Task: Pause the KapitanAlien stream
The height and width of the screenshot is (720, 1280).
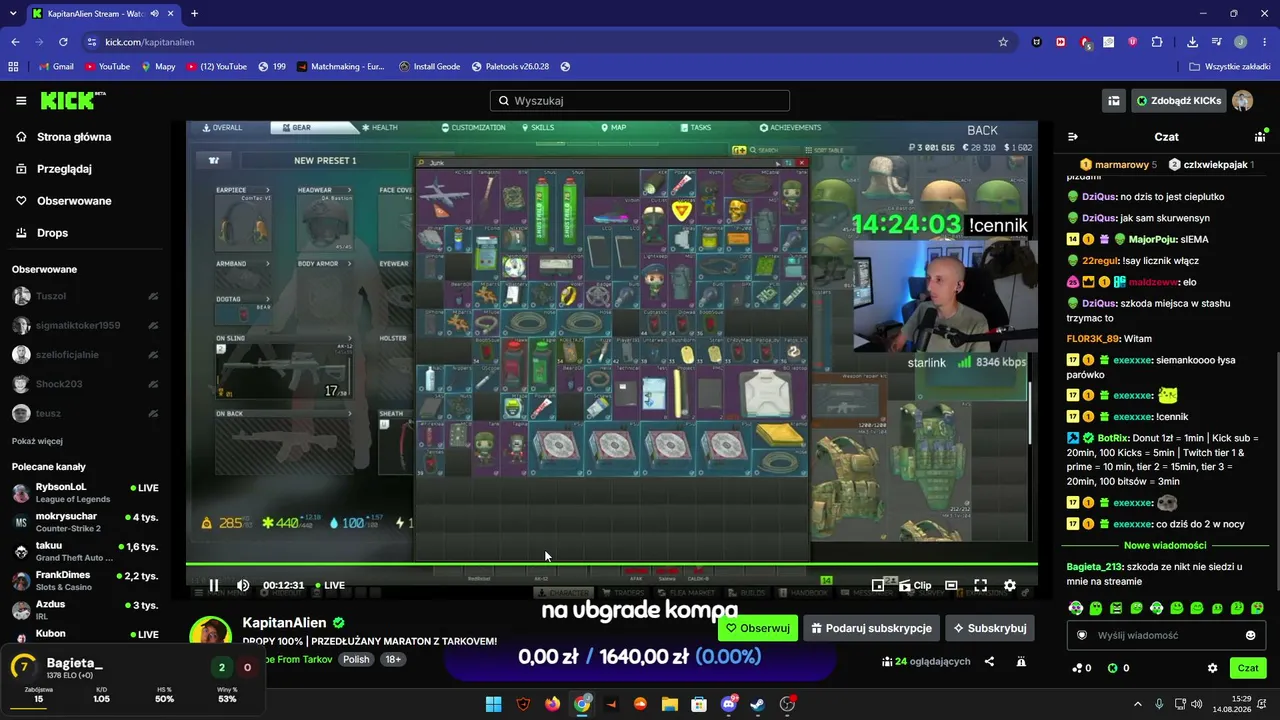Action: [213, 585]
